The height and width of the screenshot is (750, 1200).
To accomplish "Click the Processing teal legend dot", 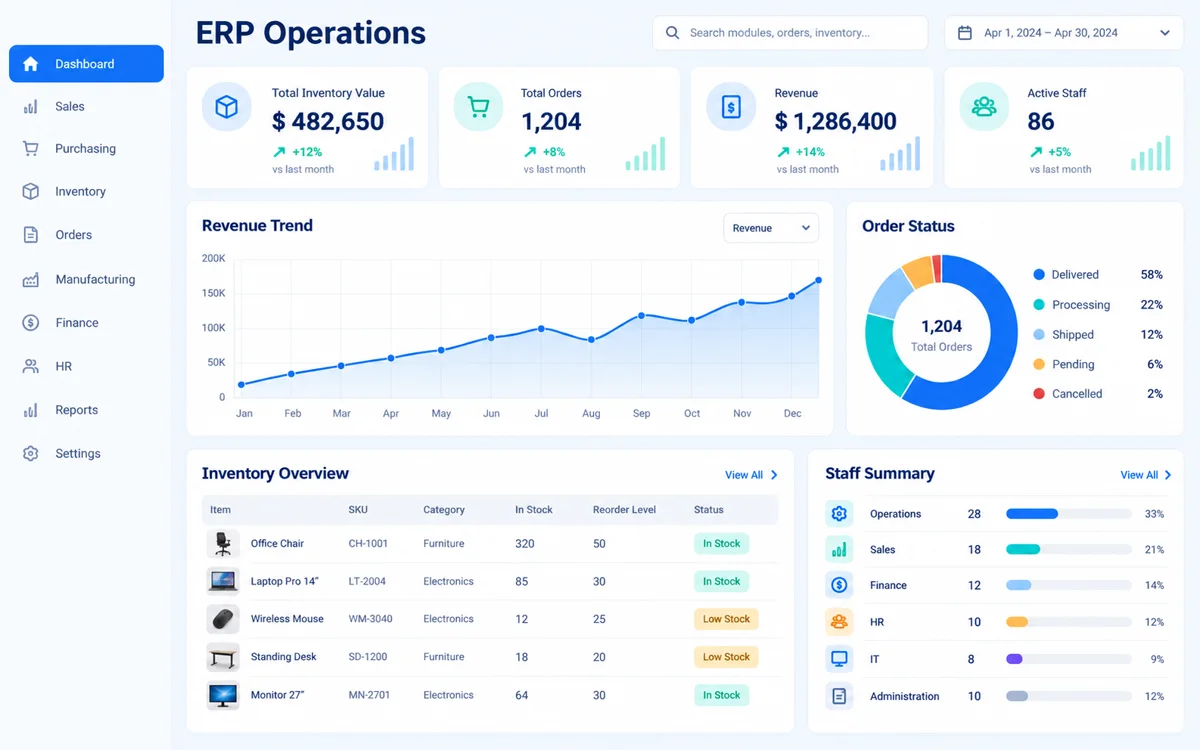I will (x=1039, y=305).
